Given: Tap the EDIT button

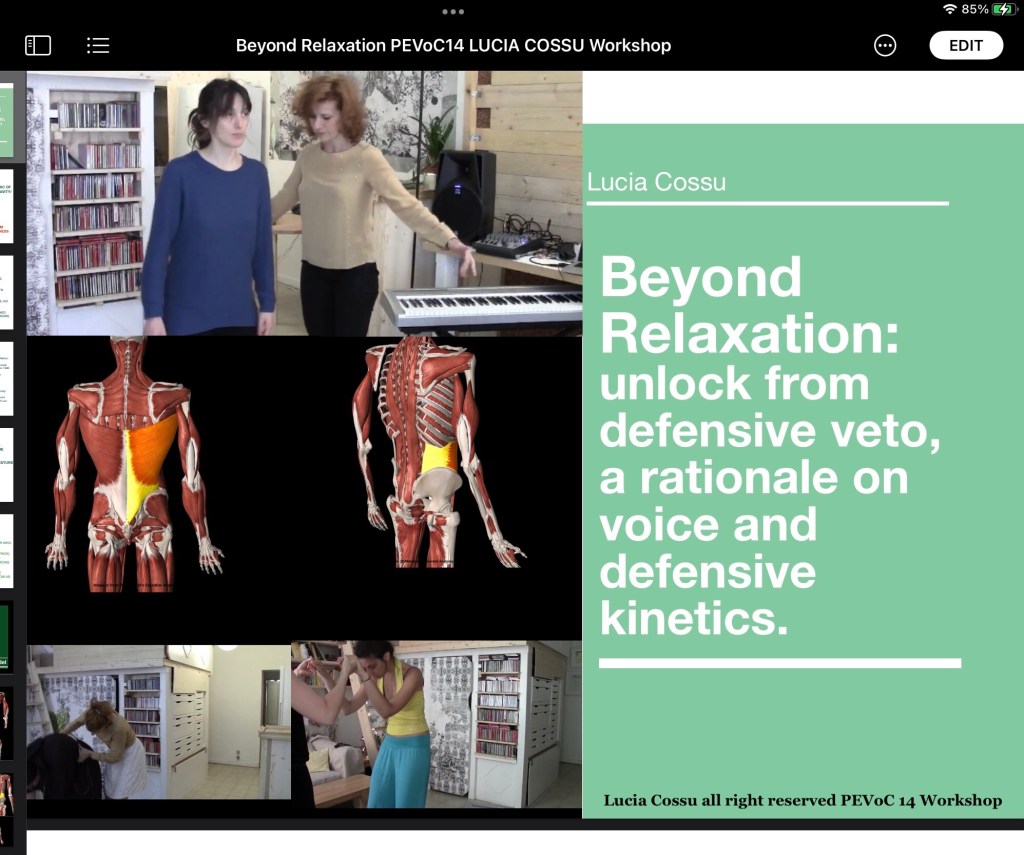Looking at the screenshot, I should 965,45.
